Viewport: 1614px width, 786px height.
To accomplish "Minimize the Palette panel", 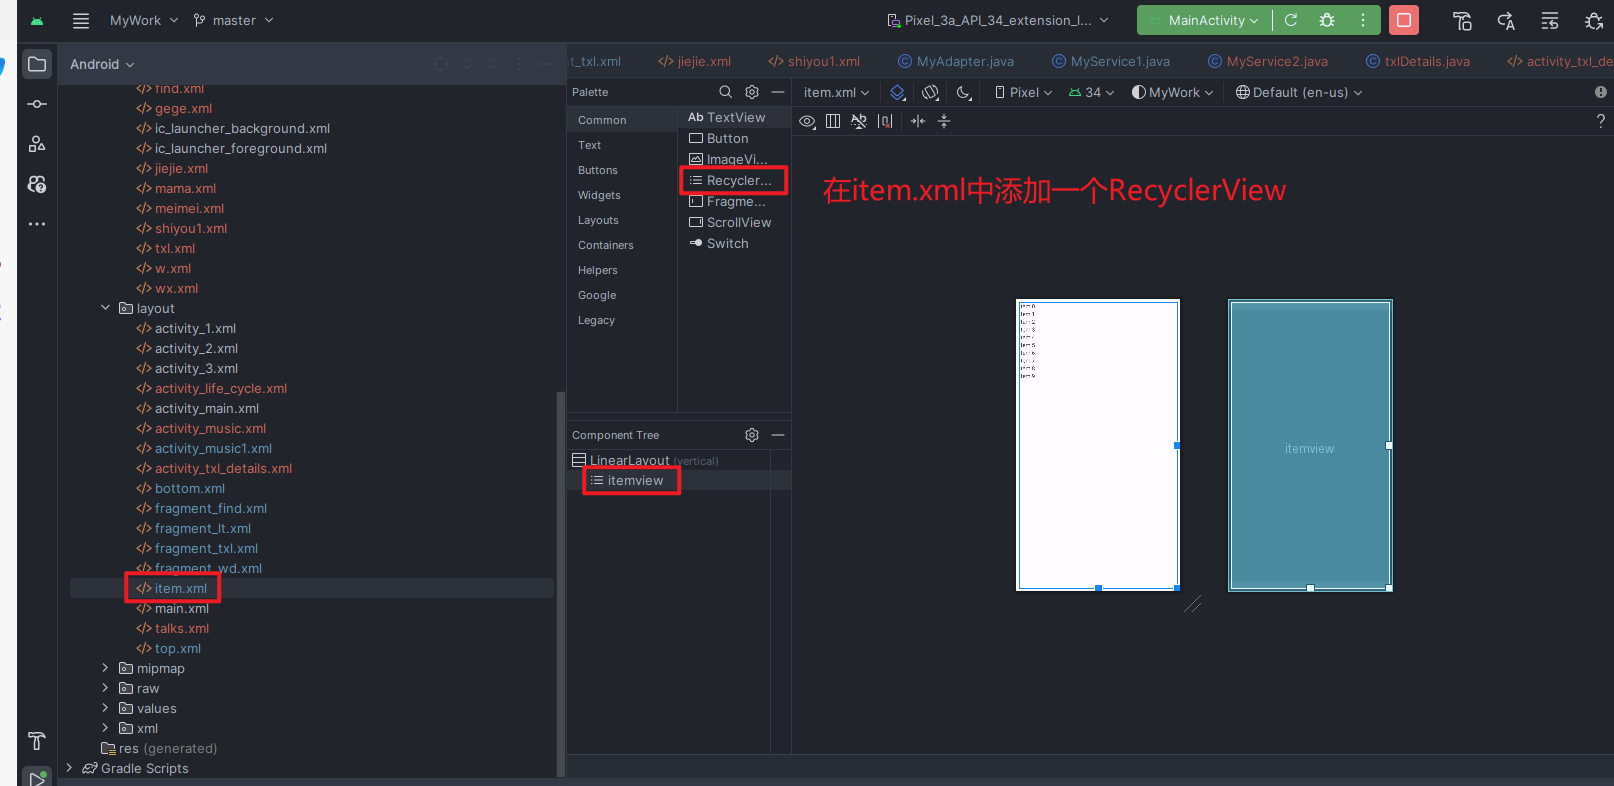I will click(x=778, y=92).
